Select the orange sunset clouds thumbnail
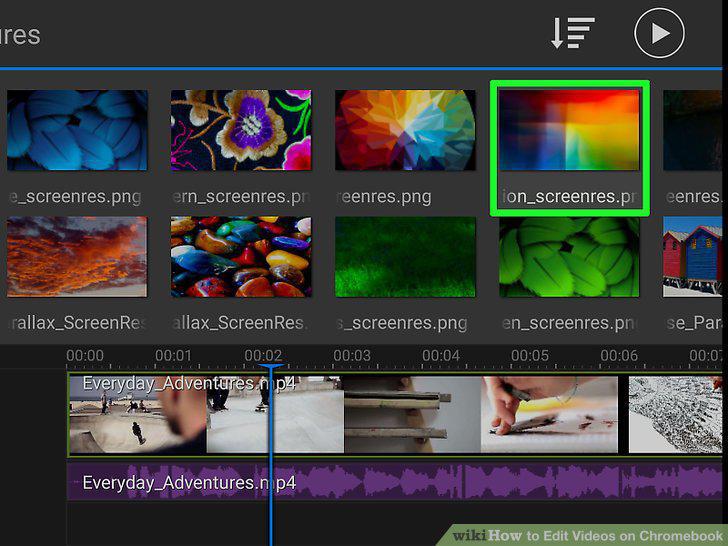This screenshot has height=546, width=728. pos(77,257)
